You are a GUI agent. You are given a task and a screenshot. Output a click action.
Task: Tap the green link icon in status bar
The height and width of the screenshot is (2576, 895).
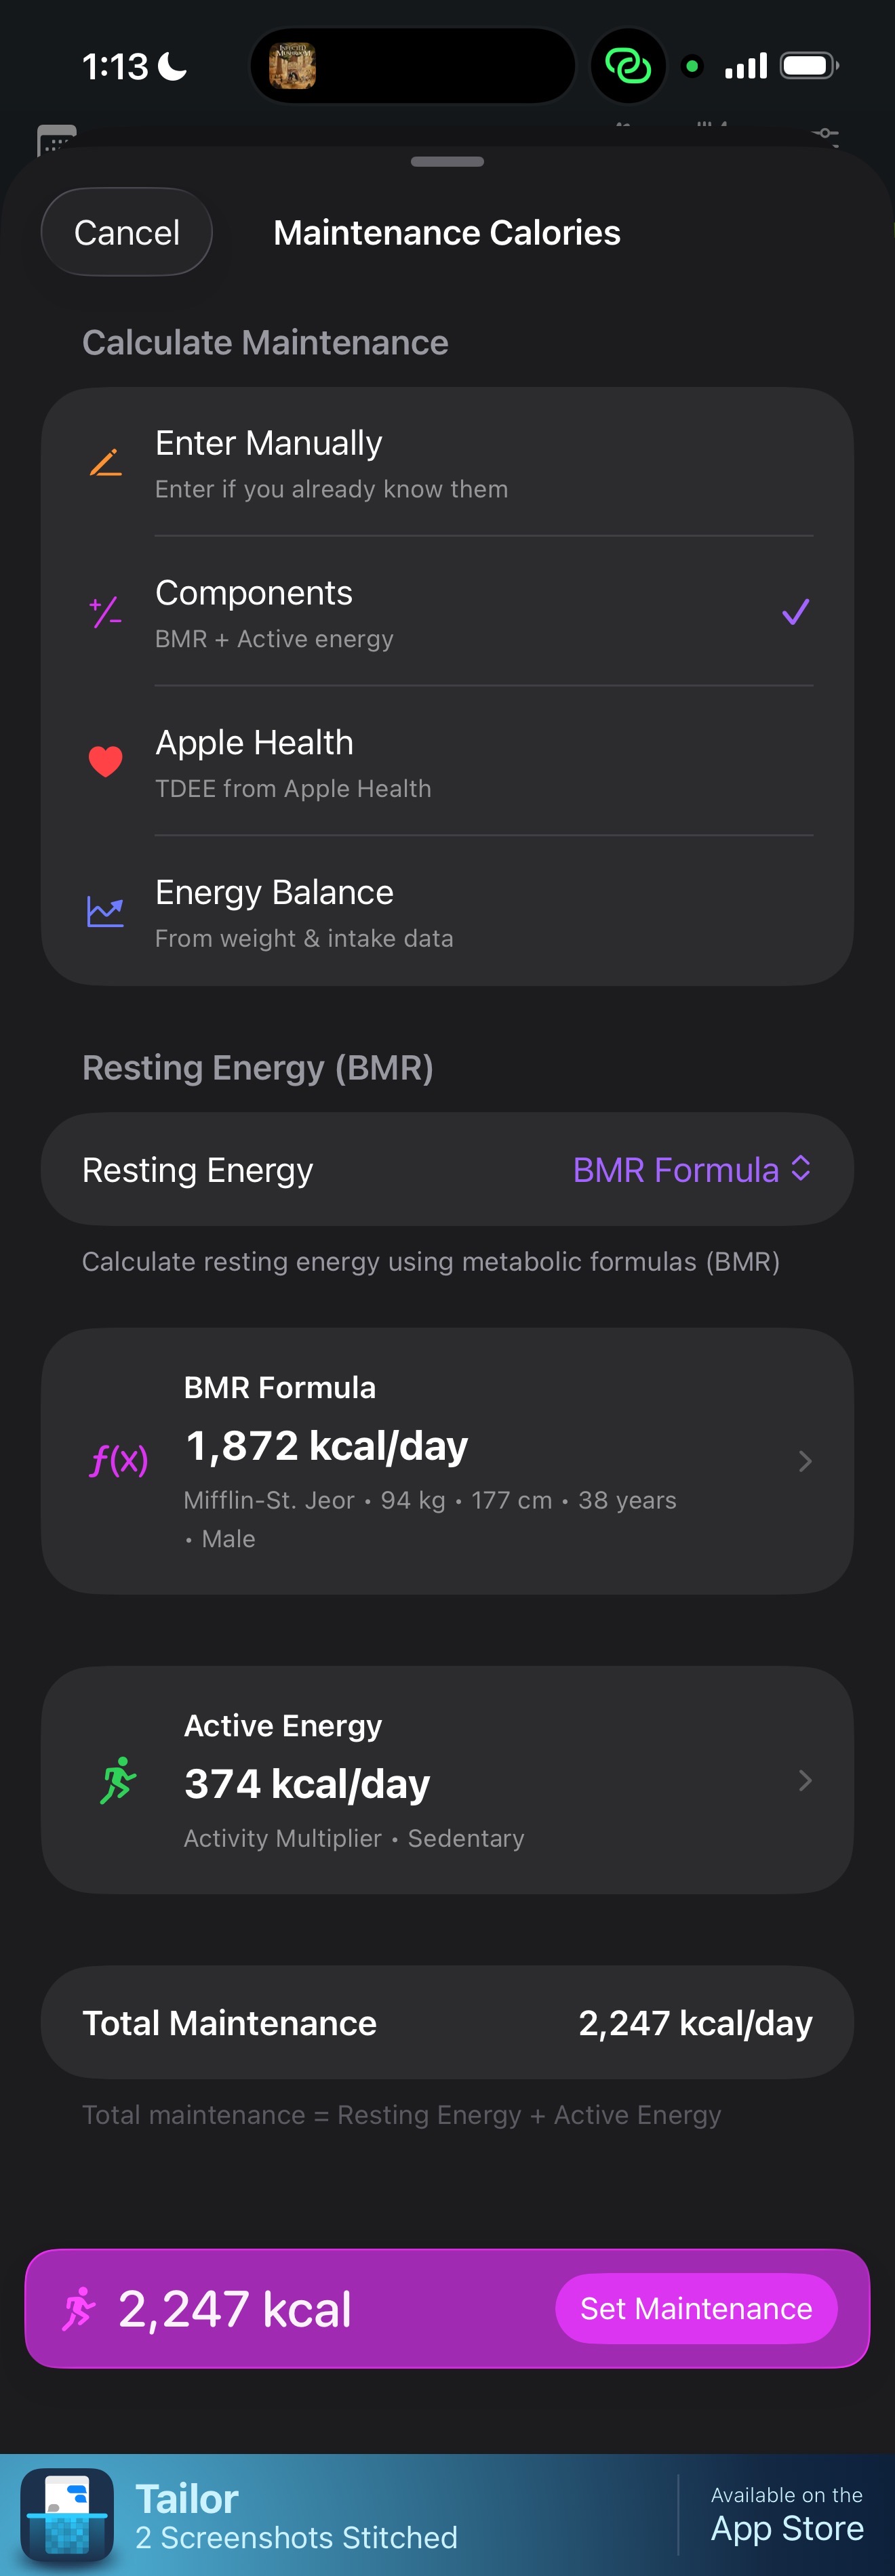click(628, 67)
